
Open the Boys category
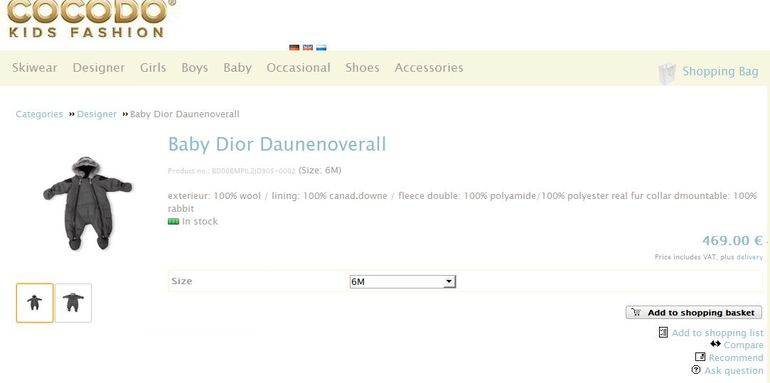[x=195, y=68]
